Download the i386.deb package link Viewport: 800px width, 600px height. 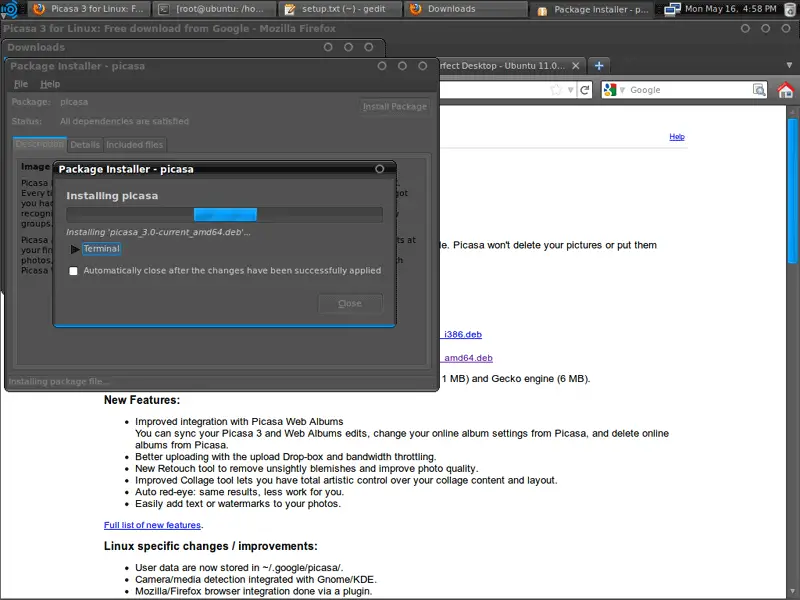point(462,335)
